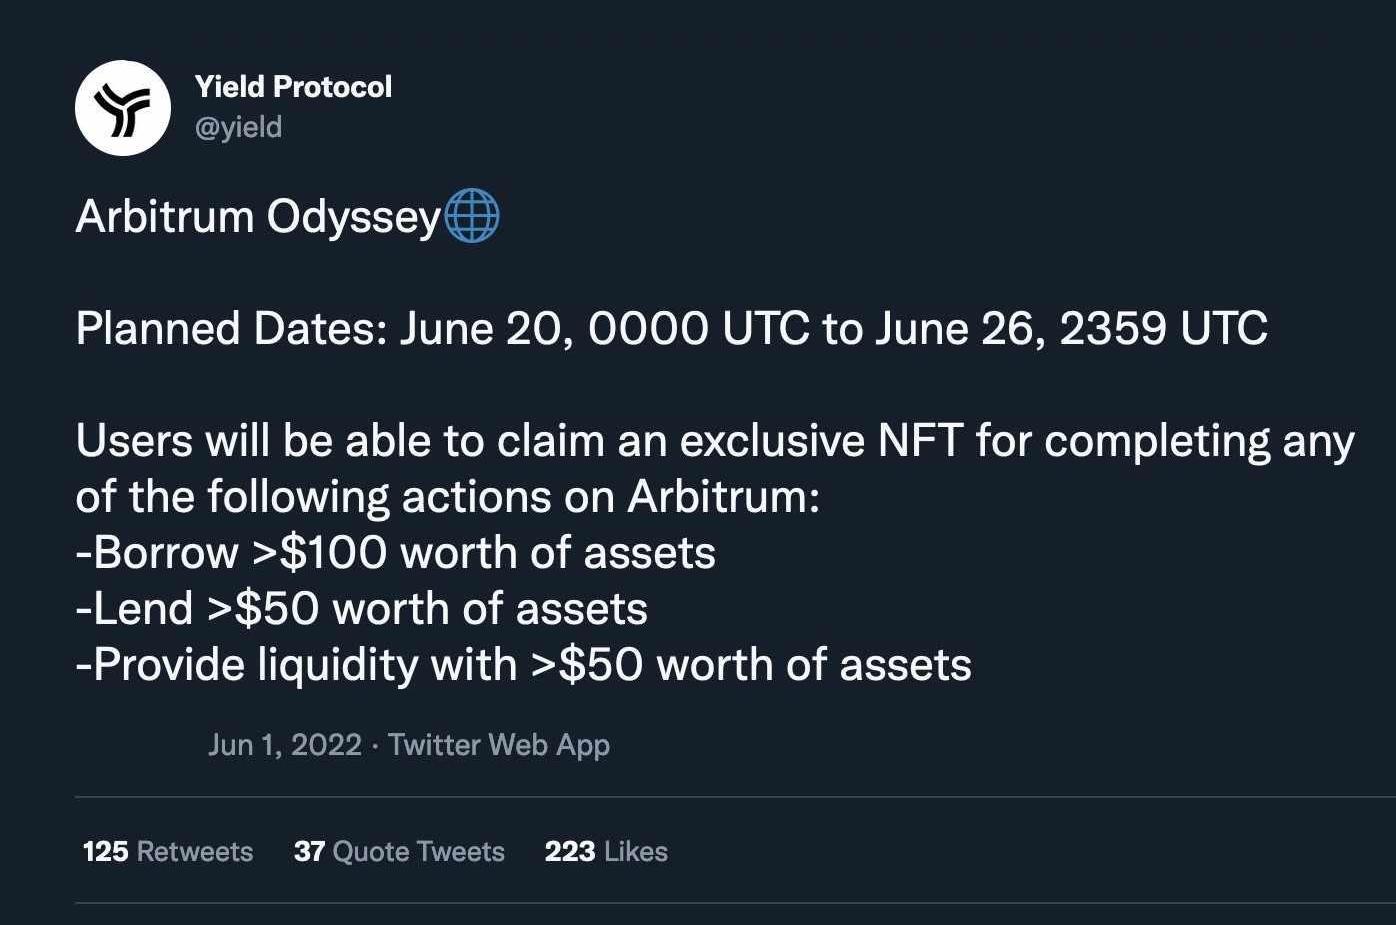Click the phrase following actions on Arbitrum

click(x=513, y=497)
